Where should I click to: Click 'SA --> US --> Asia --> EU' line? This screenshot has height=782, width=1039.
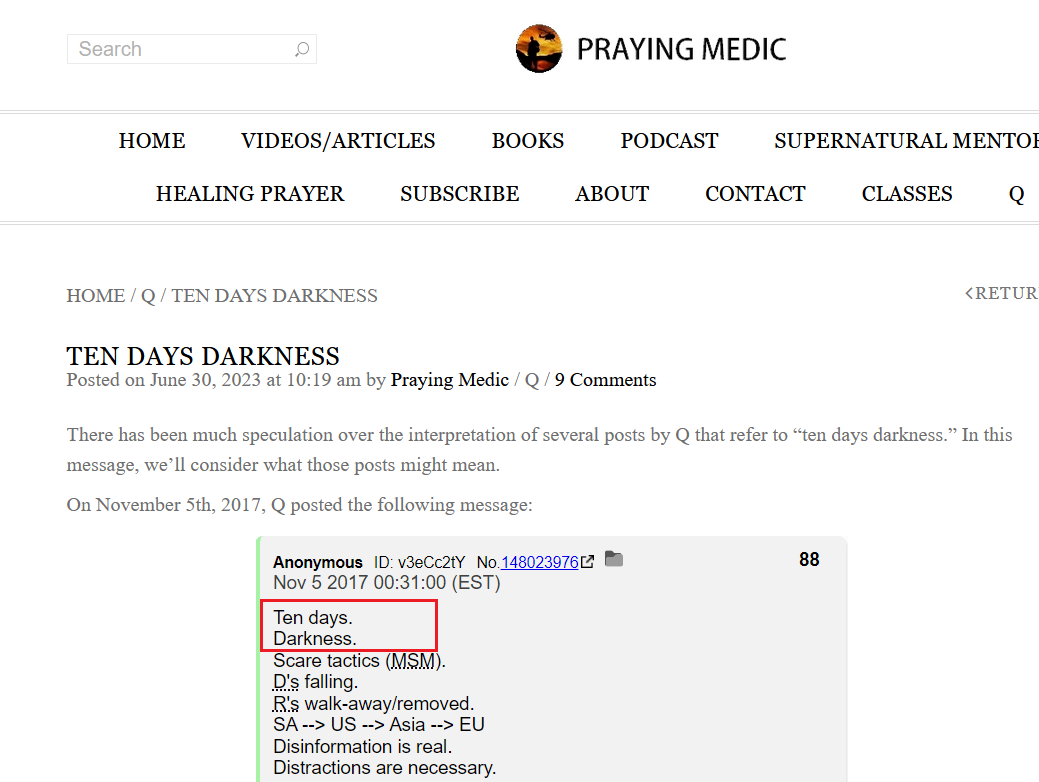pyautogui.click(x=379, y=724)
